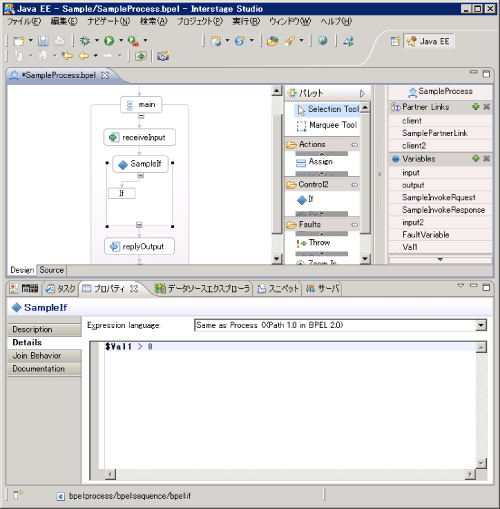500x509 pixels.
Task: Delete Variable with X icon
Action: [487, 158]
